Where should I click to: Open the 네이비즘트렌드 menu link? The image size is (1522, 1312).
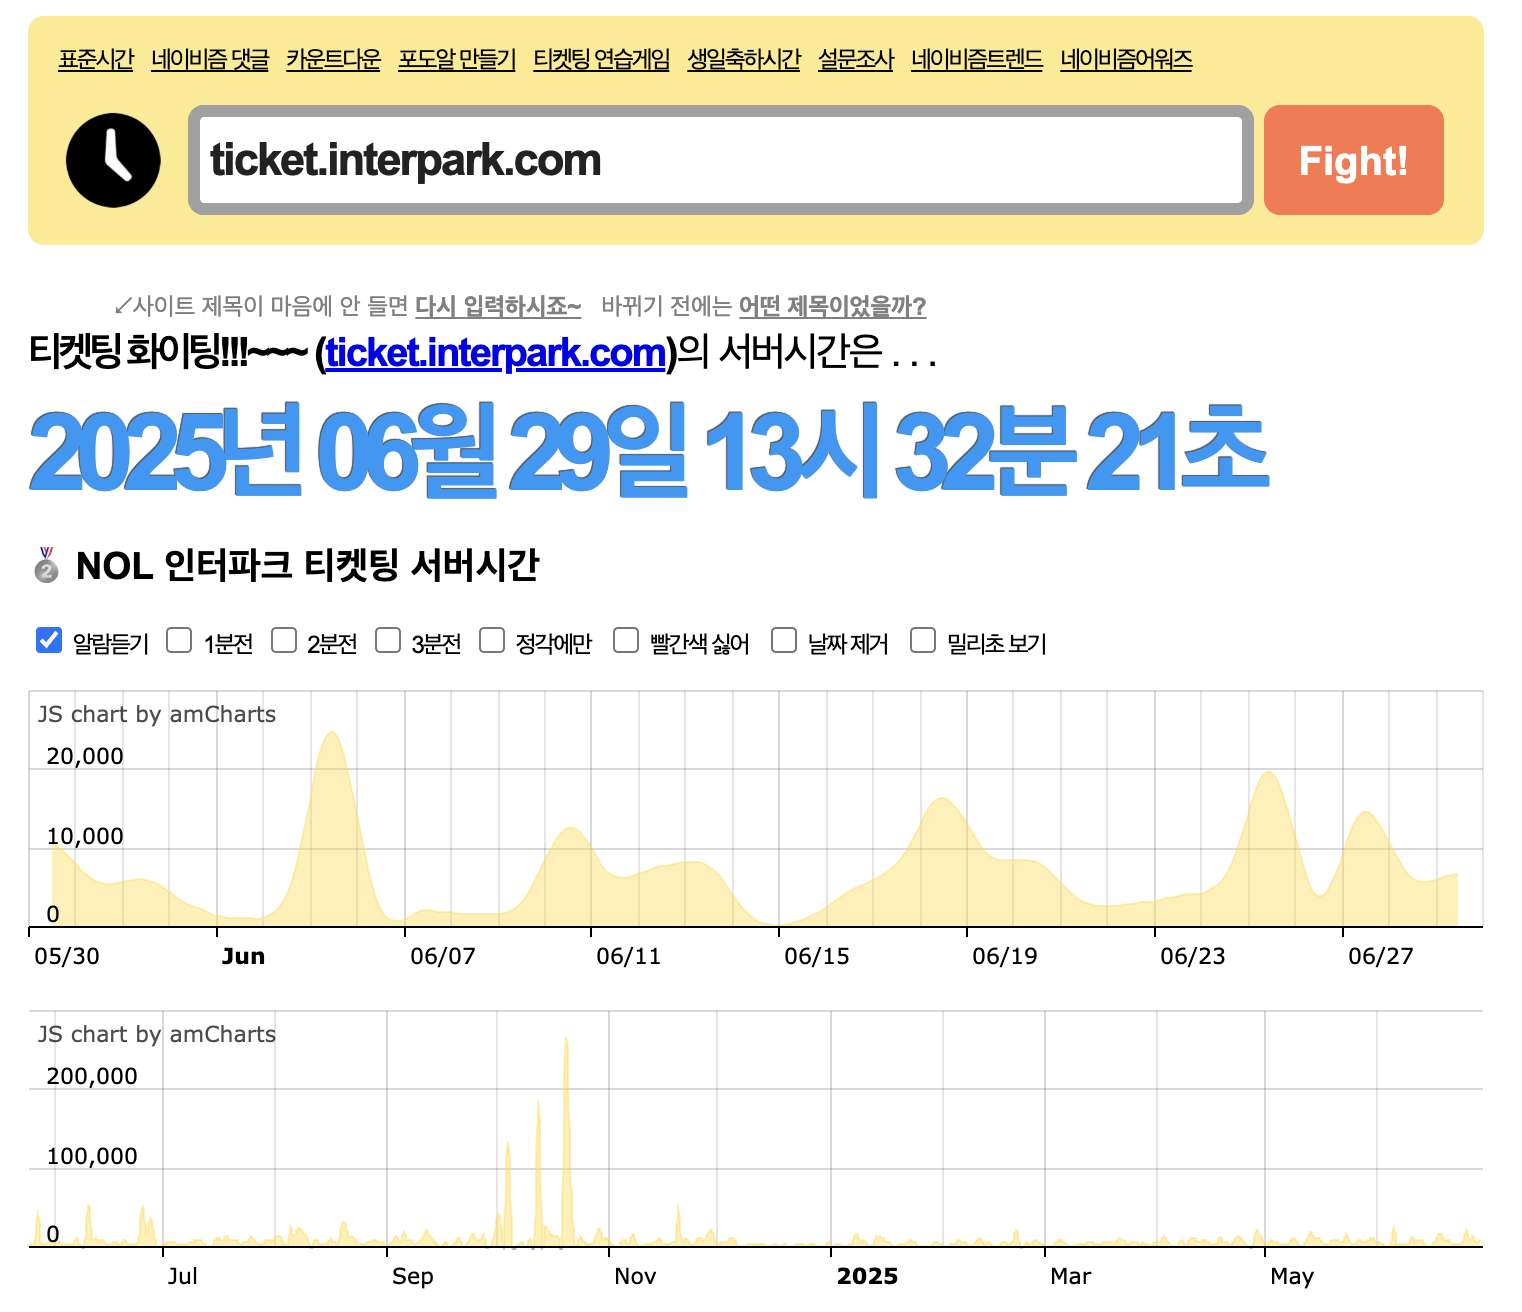[977, 59]
